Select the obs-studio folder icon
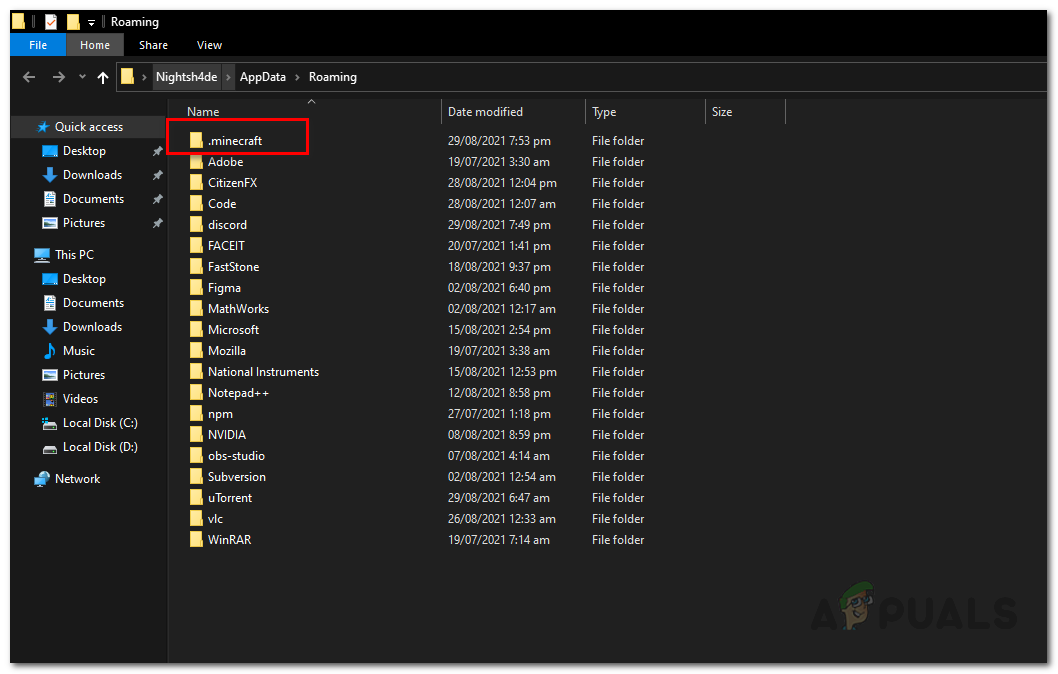Image resolution: width=1058 pixels, height=674 pixels. [x=196, y=455]
